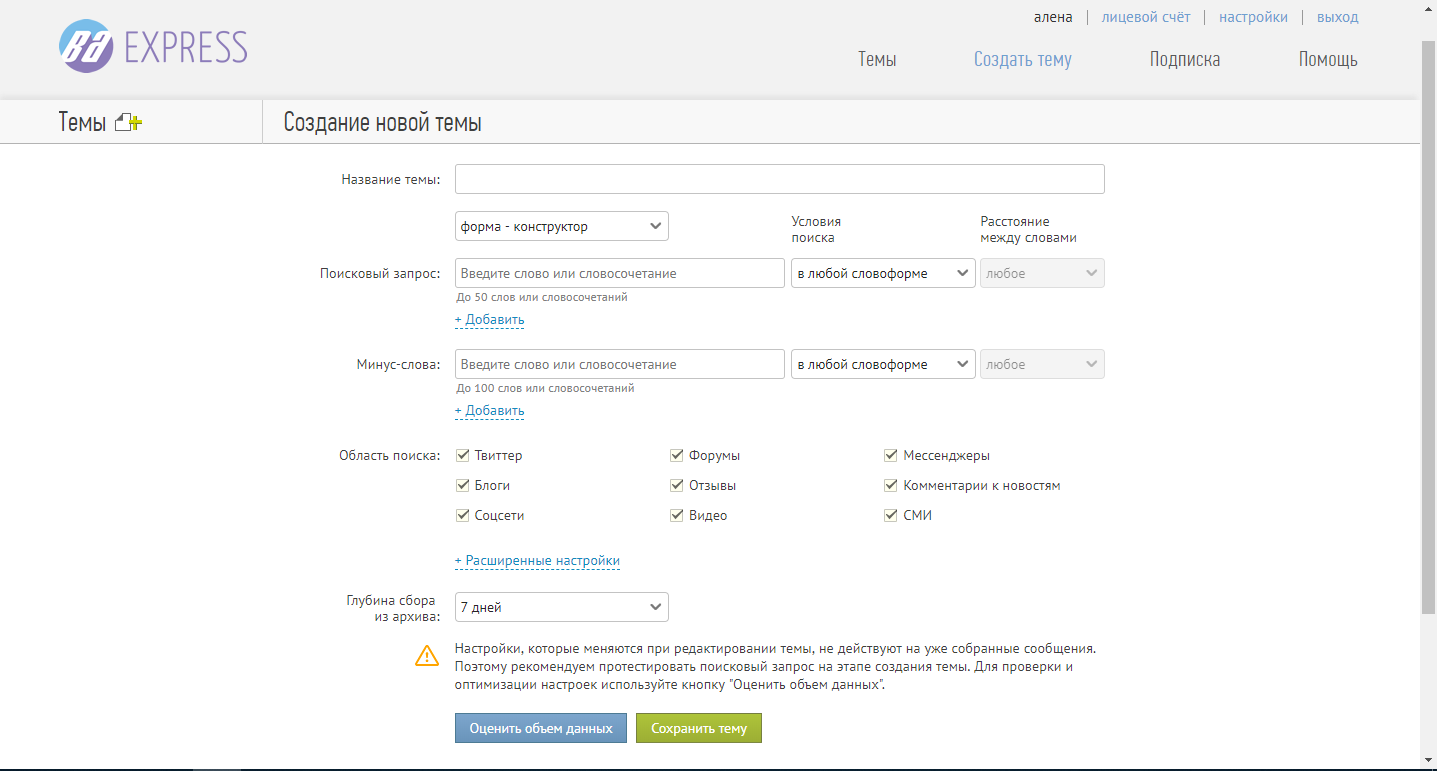
Task: Open the Темы menu item
Action: click(x=877, y=59)
